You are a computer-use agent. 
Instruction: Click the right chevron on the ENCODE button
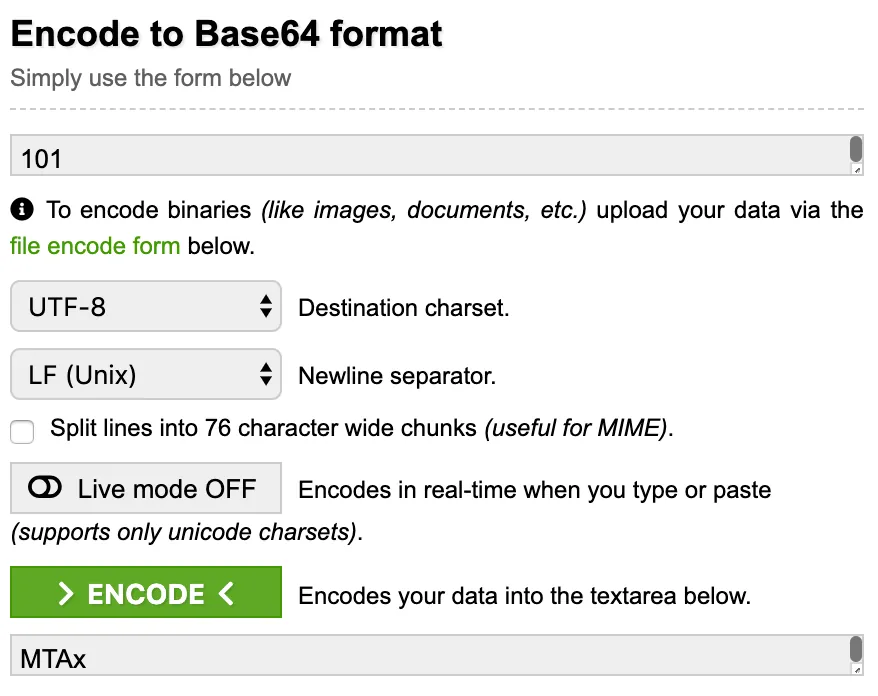point(66,594)
